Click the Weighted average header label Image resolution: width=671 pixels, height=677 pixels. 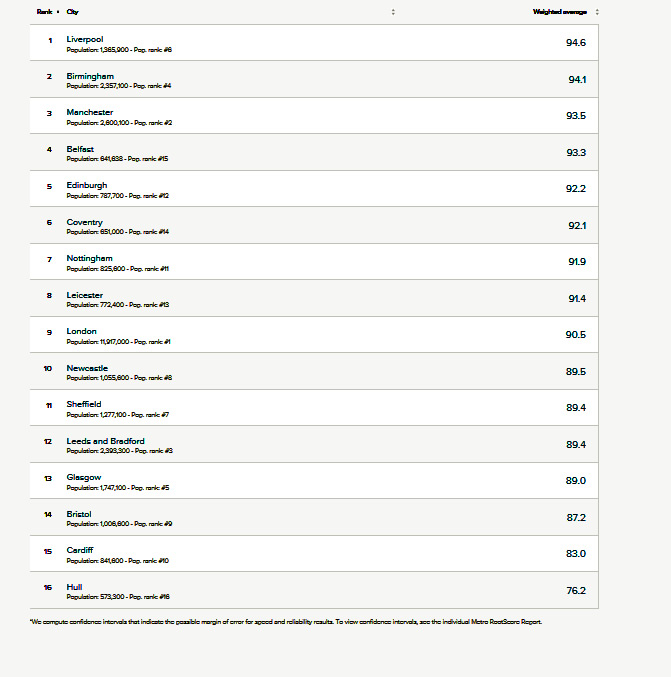coord(560,12)
